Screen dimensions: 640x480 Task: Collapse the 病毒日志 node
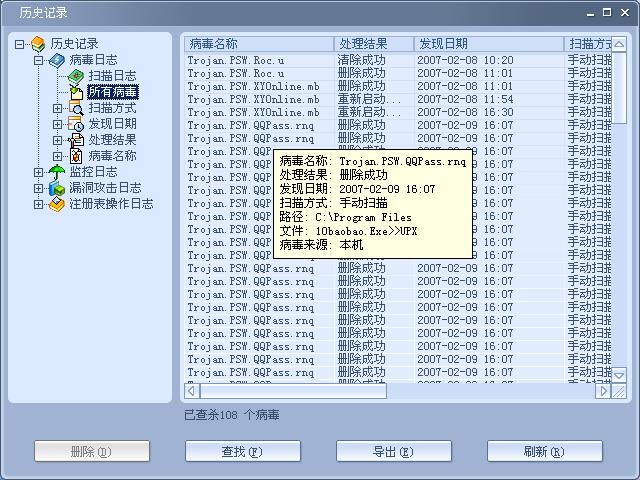coord(38,60)
